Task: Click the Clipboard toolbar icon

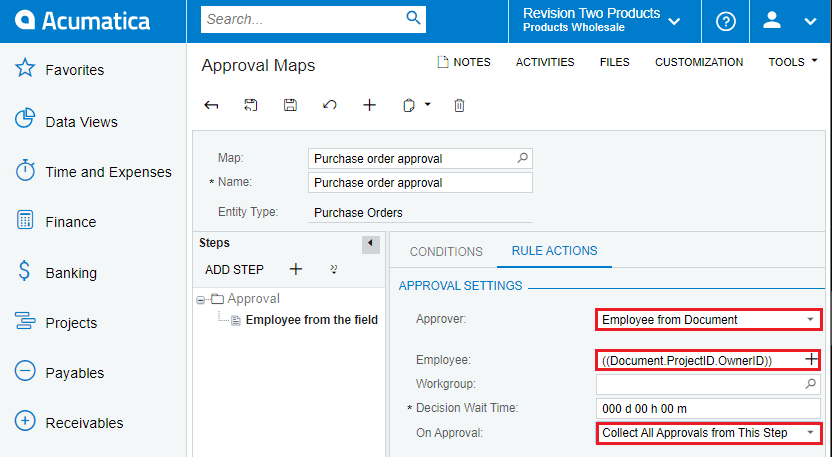Action: [x=409, y=106]
